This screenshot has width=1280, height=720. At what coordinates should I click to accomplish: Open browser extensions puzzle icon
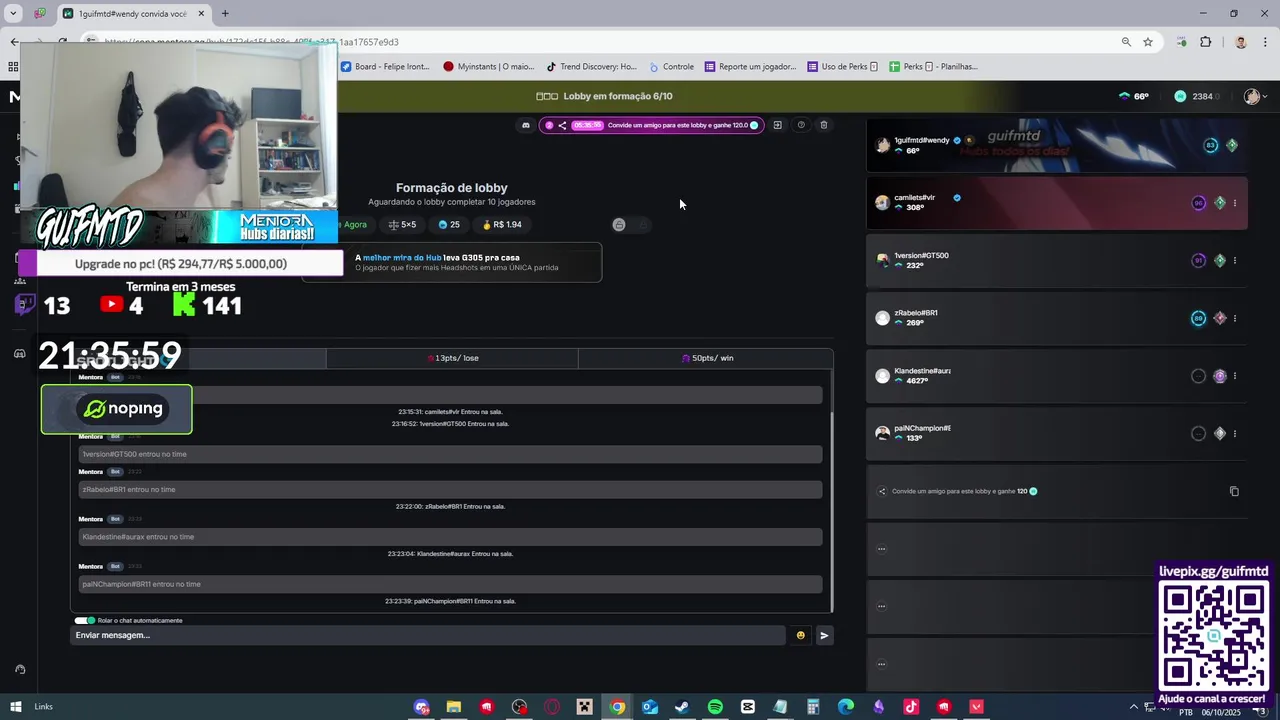[x=1205, y=42]
